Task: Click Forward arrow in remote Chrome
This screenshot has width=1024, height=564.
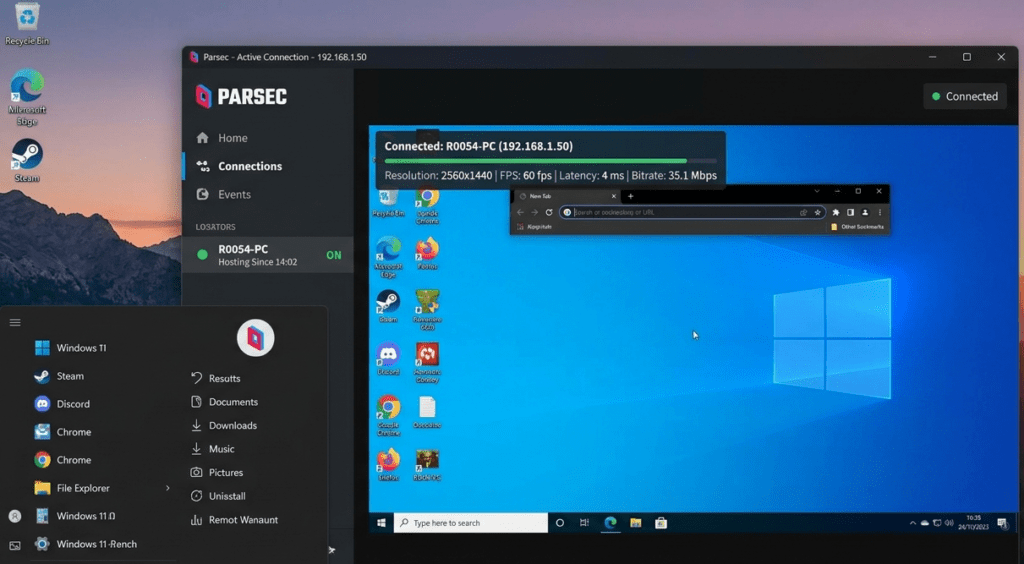Action: (534, 212)
